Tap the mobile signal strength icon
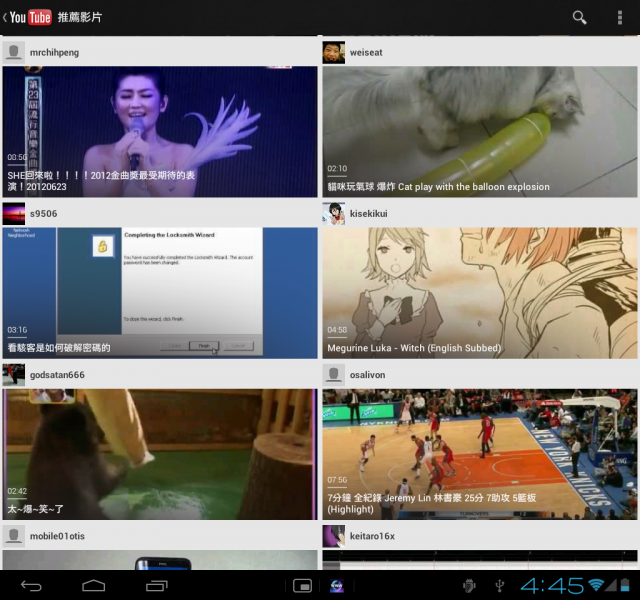Viewport: 640px width, 600px height. point(611,585)
